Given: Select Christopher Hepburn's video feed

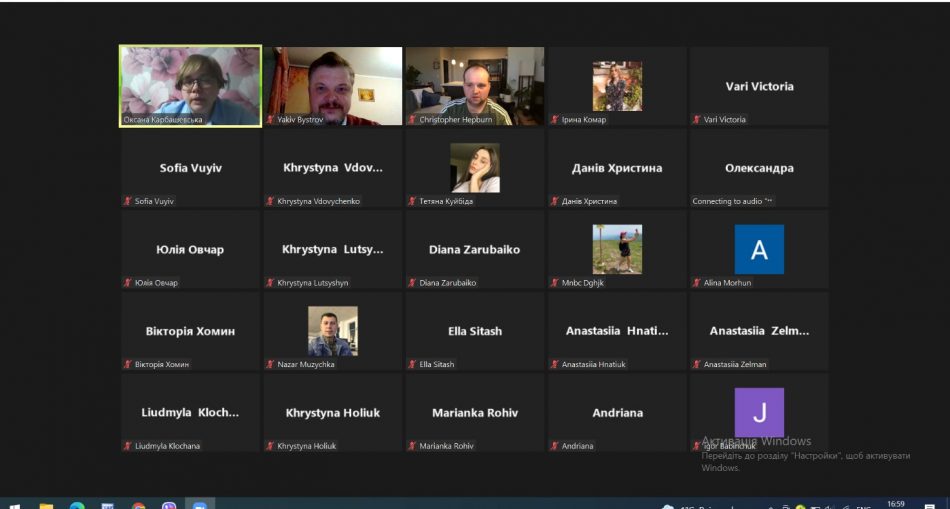Looking at the screenshot, I should coord(475,86).
